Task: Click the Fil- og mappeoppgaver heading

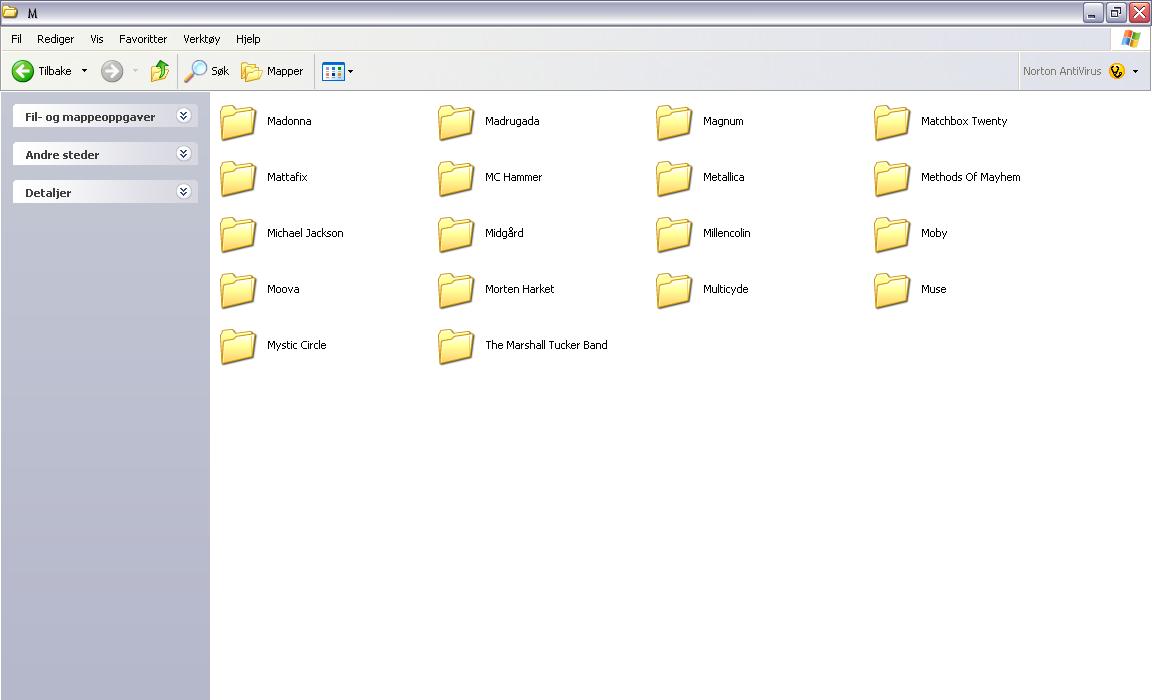Action: 90,117
